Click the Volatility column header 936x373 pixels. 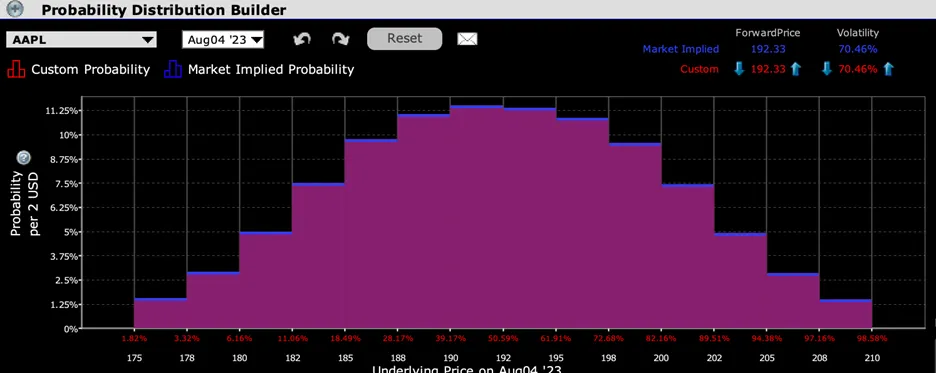[x=858, y=33]
